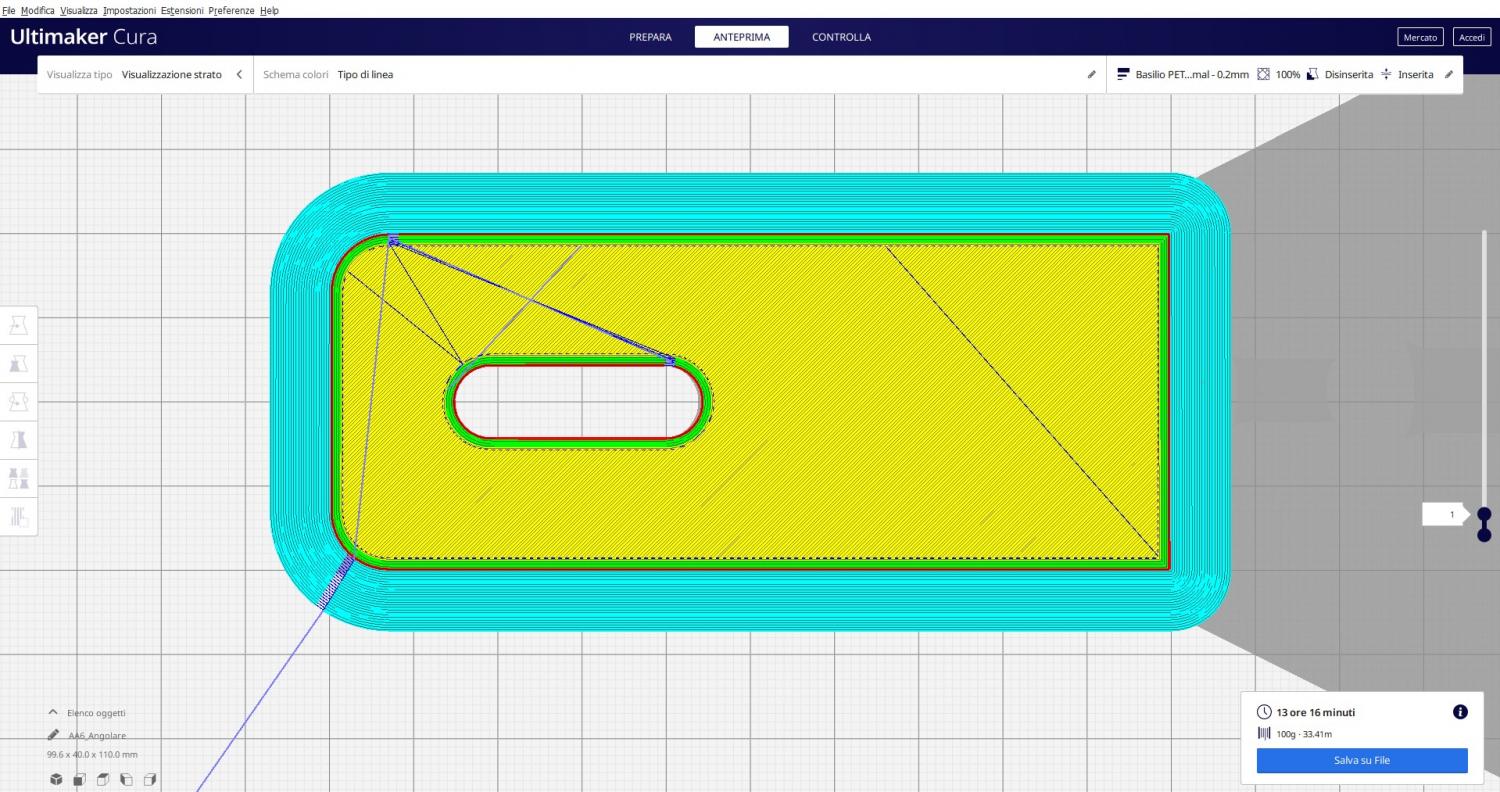Switch camera to front view icon
The image size is (1500, 792).
click(80, 779)
